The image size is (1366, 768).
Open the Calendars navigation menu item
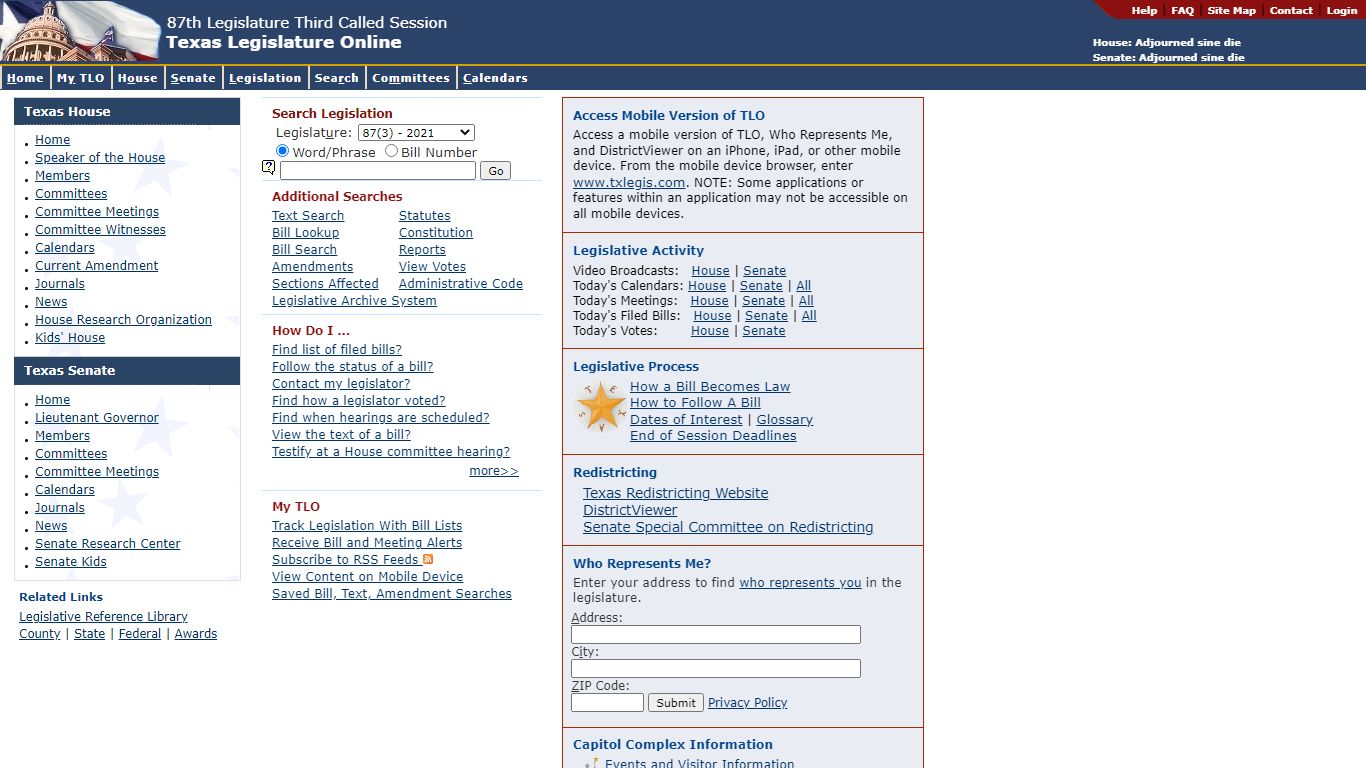point(495,78)
